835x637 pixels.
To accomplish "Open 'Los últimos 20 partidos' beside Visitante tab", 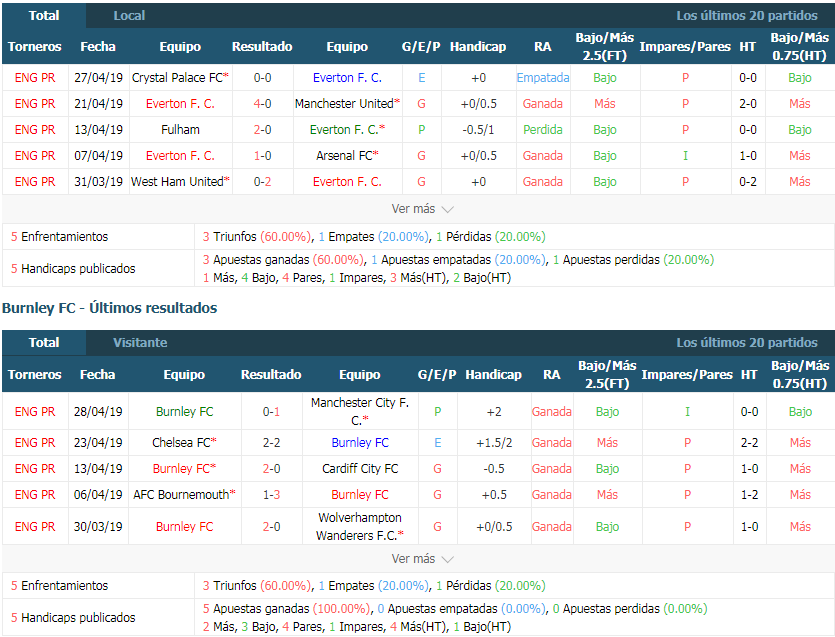I will click(747, 342).
